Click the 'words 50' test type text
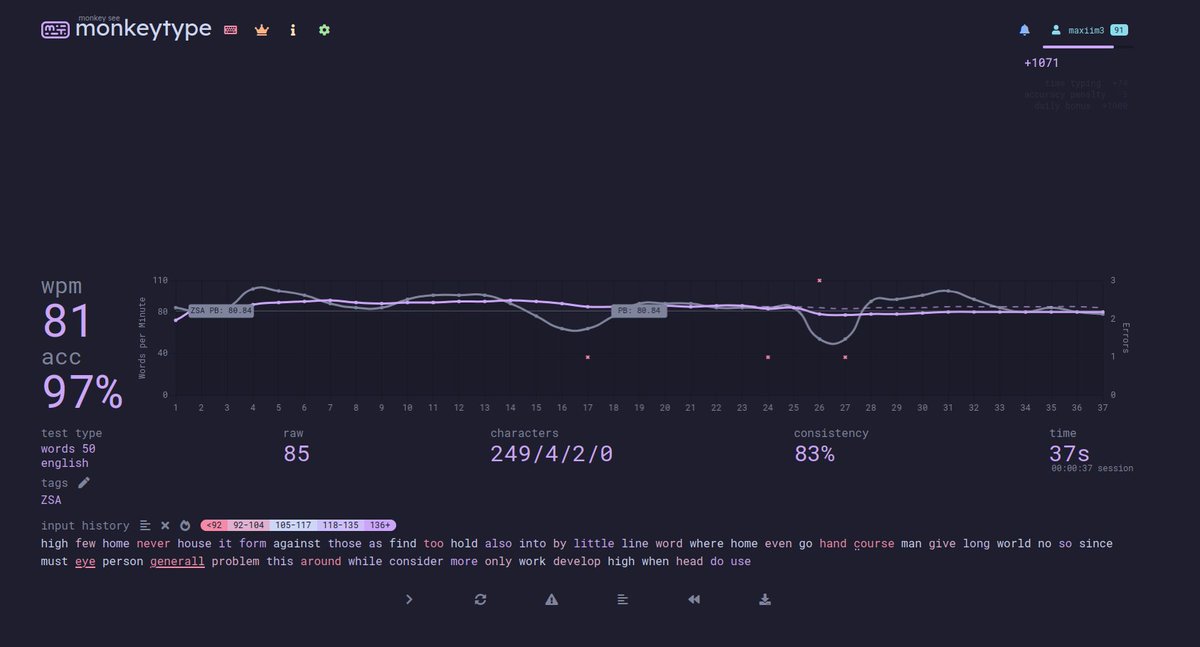Screen dimensions: 1200x647 pos(68,449)
